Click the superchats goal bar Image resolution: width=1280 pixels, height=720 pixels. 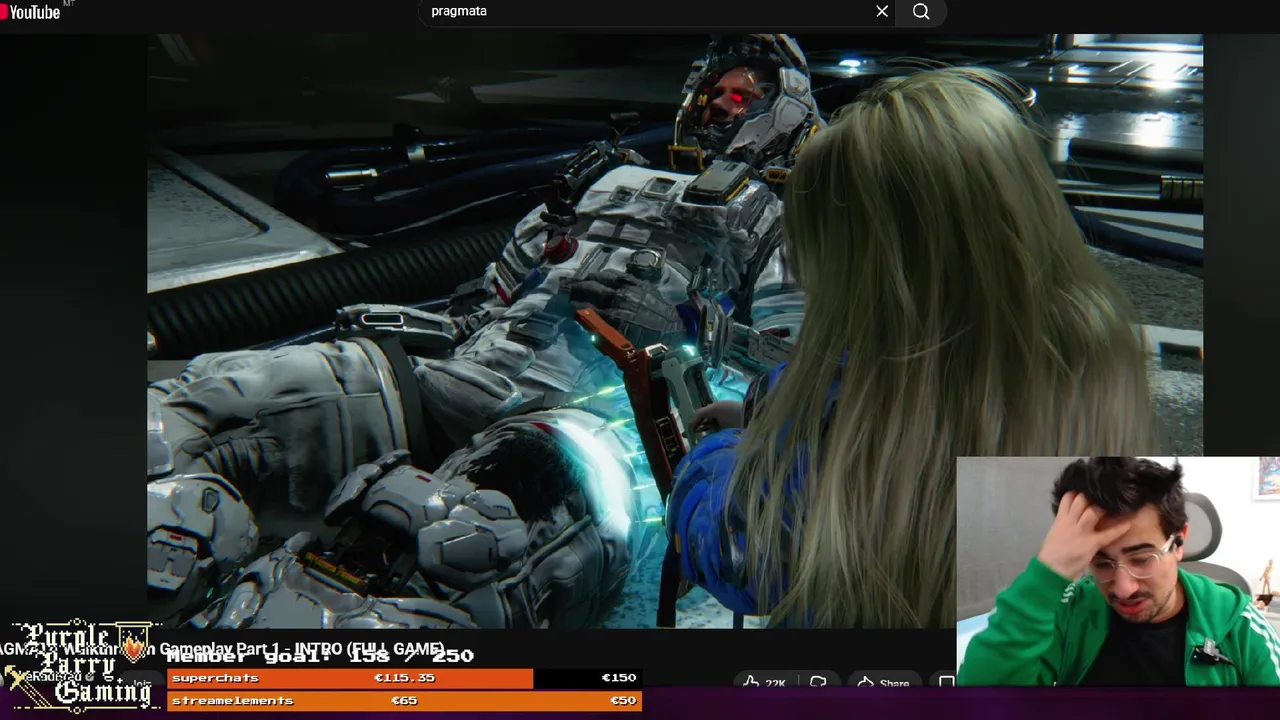click(404, 678)
